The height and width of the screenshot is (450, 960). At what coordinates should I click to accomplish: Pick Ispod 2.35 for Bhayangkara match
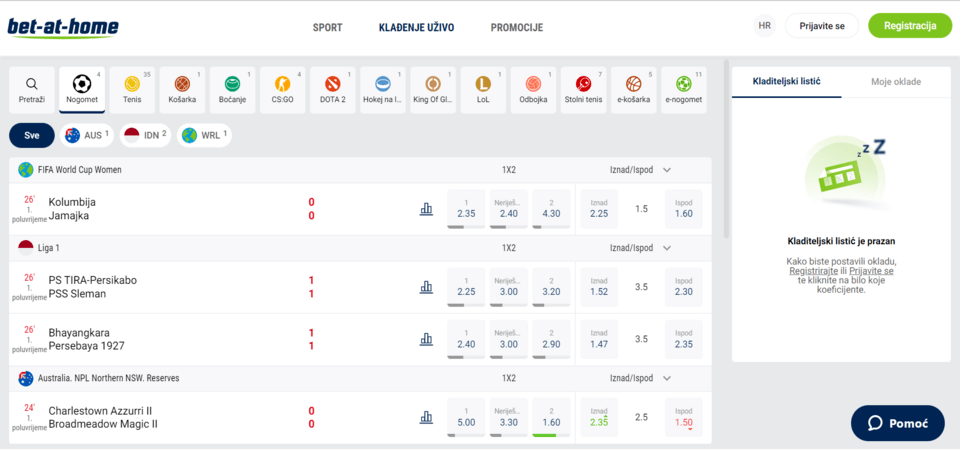point(684,340)
